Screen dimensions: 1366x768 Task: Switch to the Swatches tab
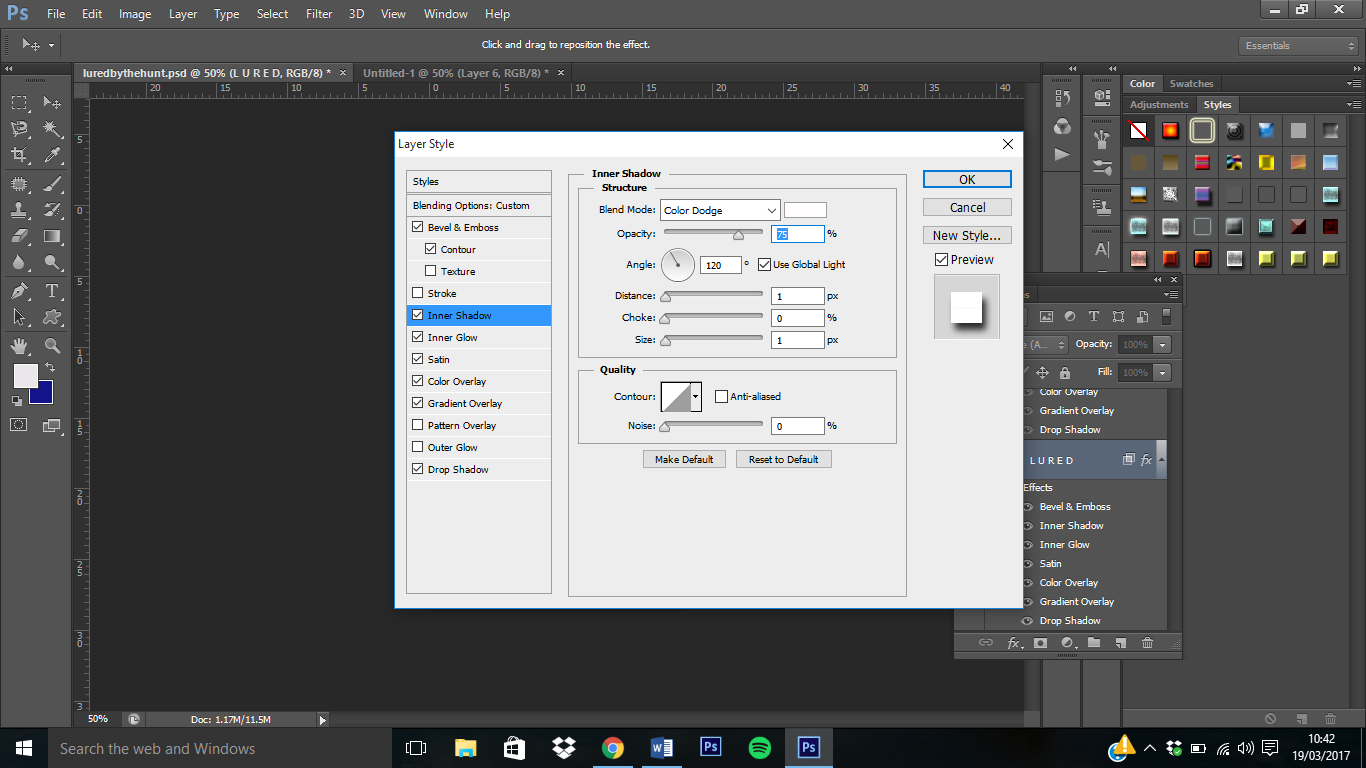tap(1191, 84)
